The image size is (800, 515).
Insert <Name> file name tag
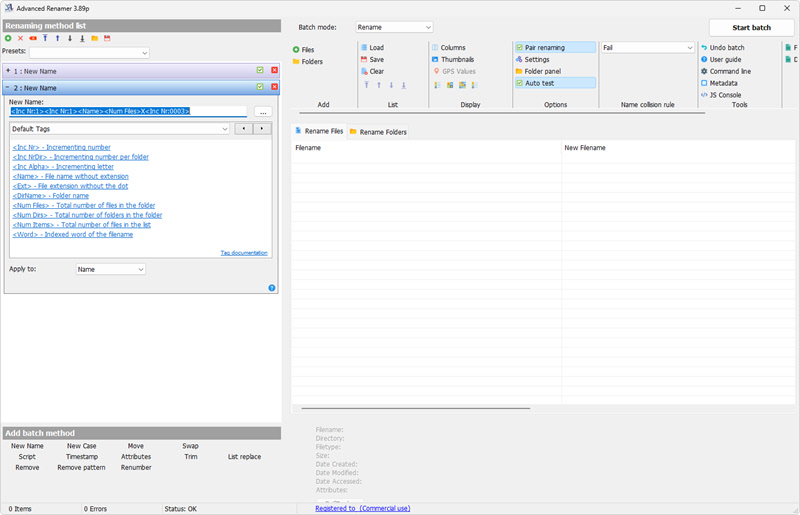pyautogui.click(x=70, y=177)
